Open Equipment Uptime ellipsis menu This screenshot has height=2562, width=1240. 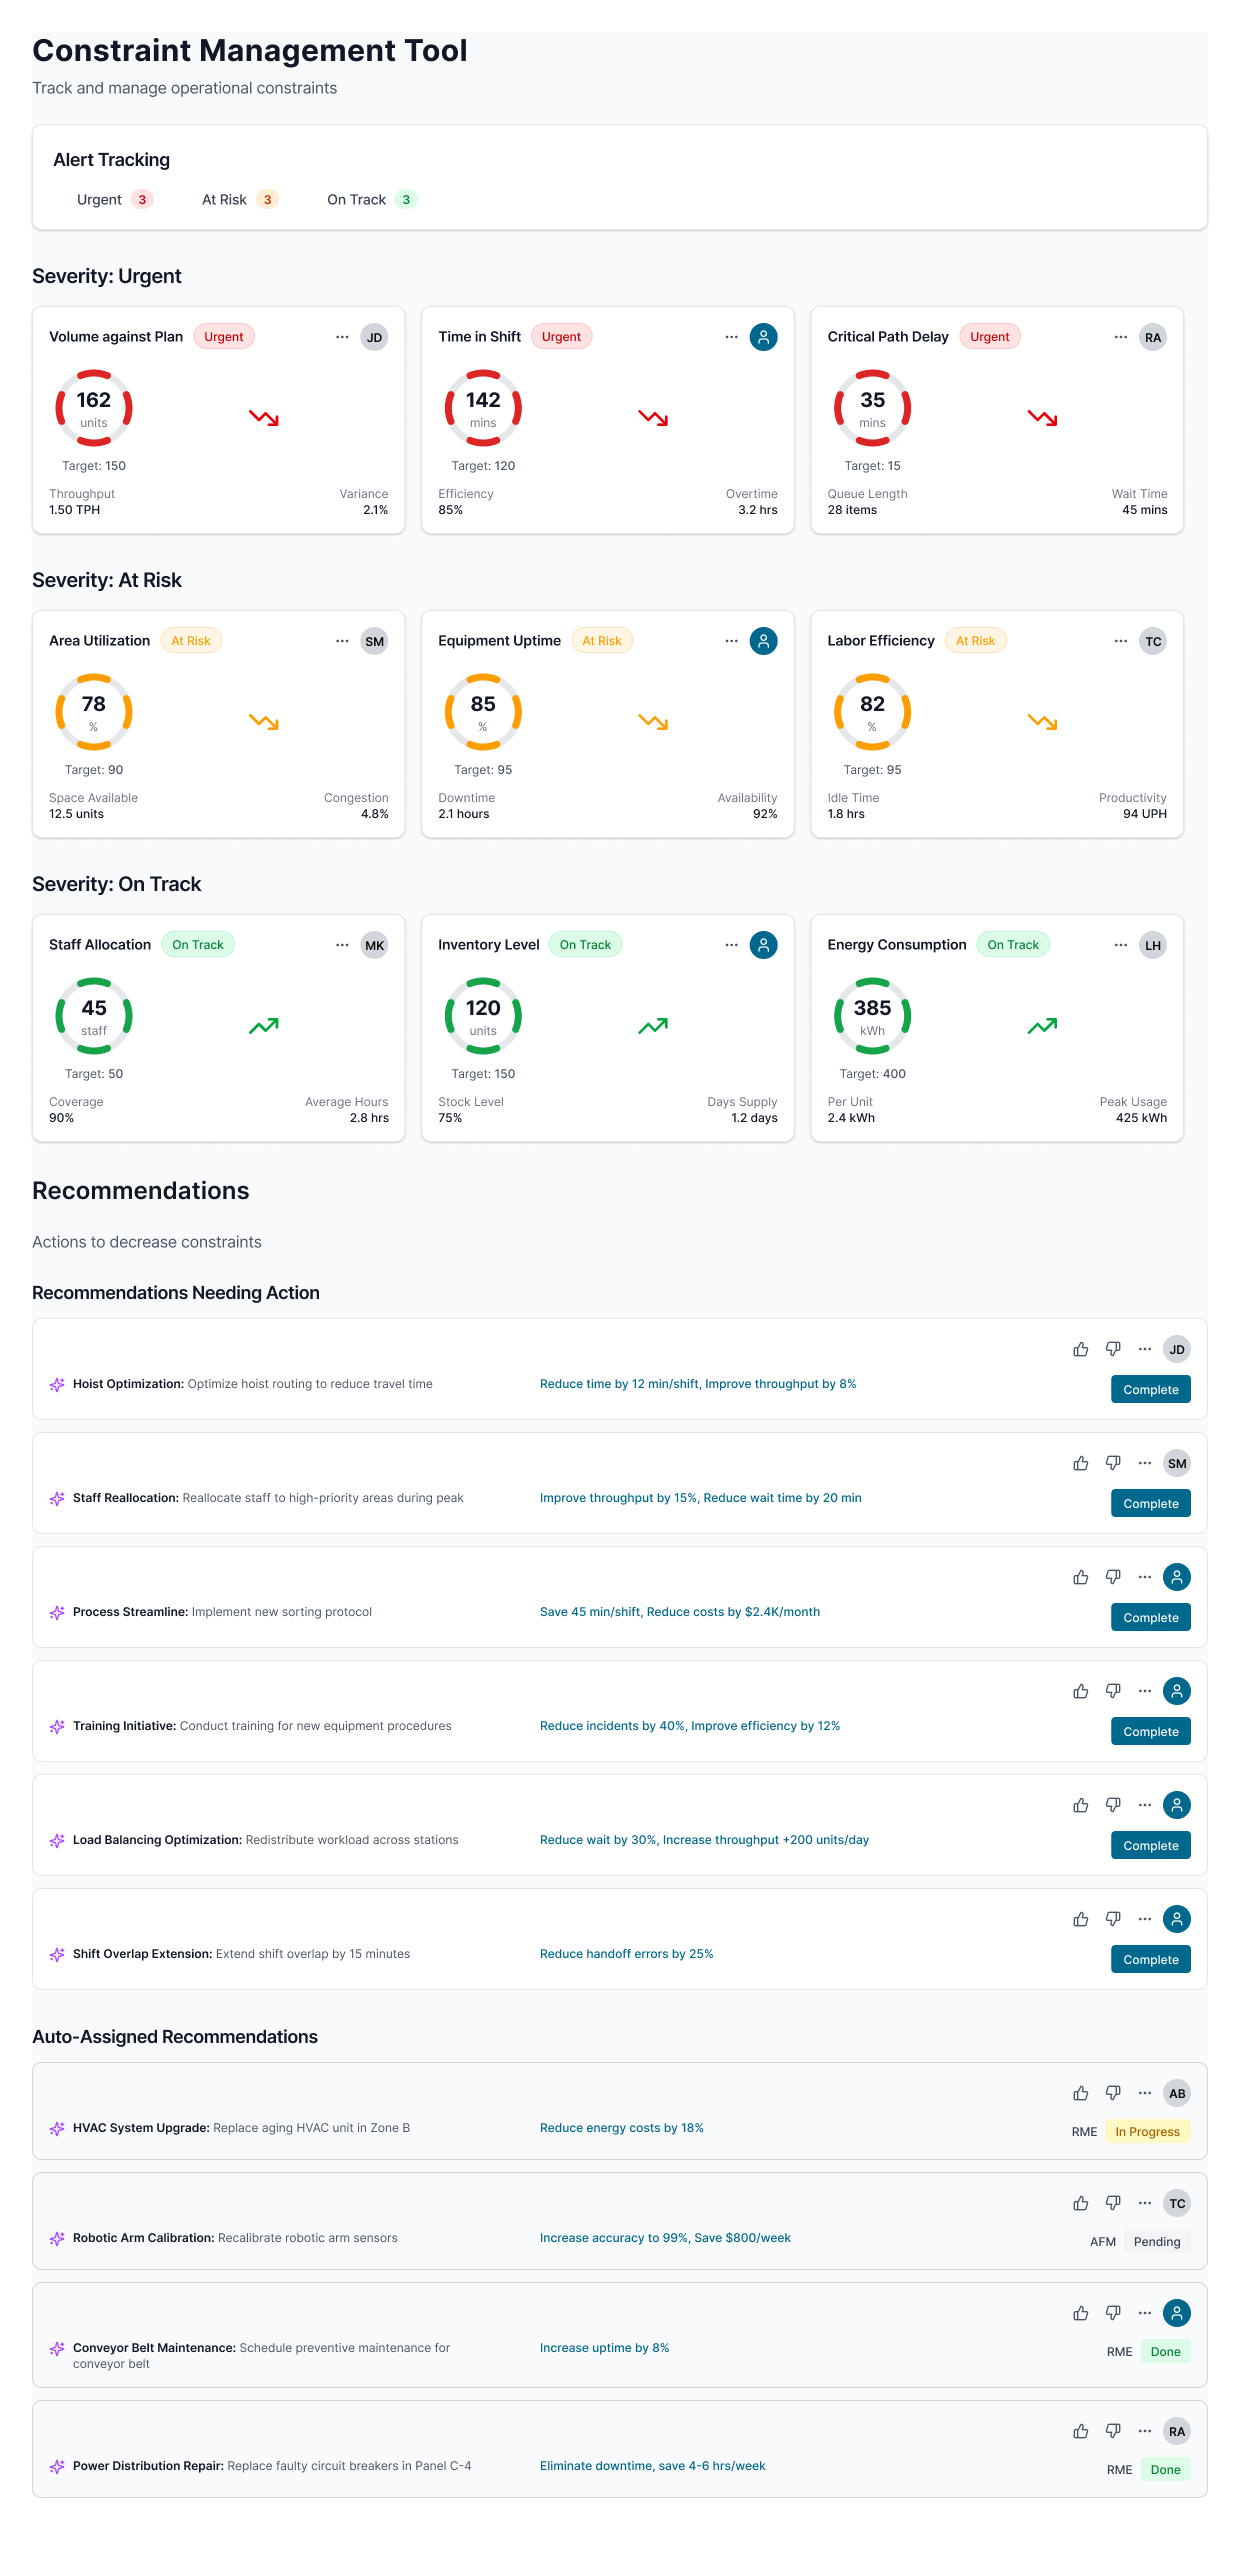pyautogui.click(x=731, y=641)
